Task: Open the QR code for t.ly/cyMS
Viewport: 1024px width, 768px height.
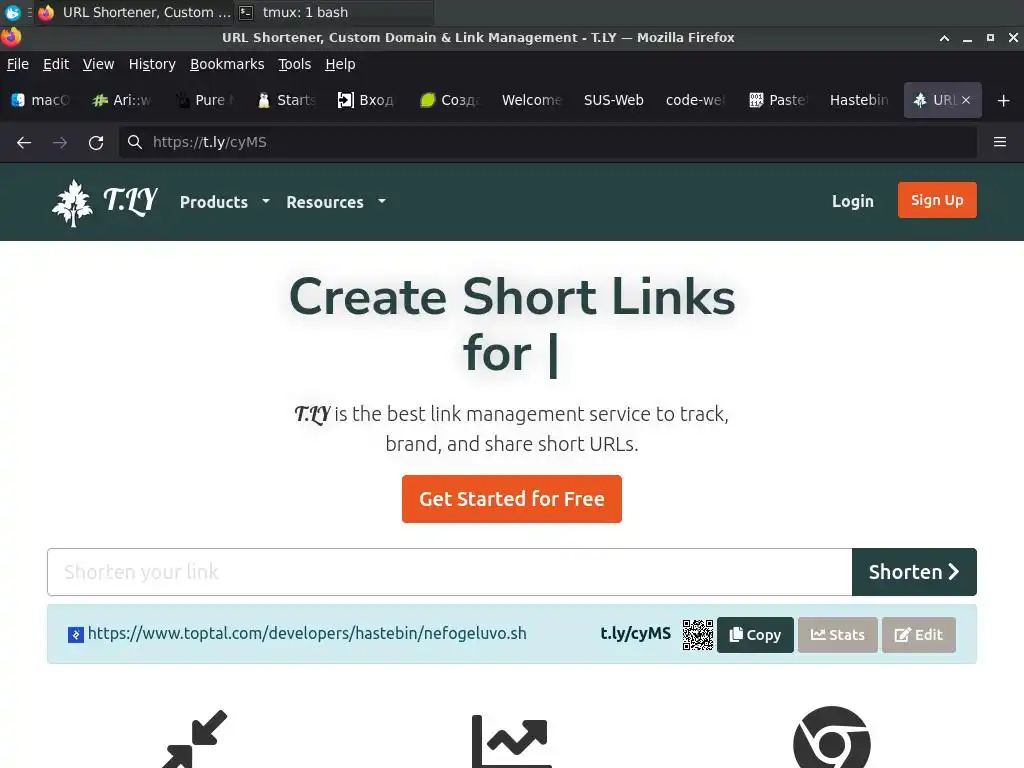Action: 697,635
